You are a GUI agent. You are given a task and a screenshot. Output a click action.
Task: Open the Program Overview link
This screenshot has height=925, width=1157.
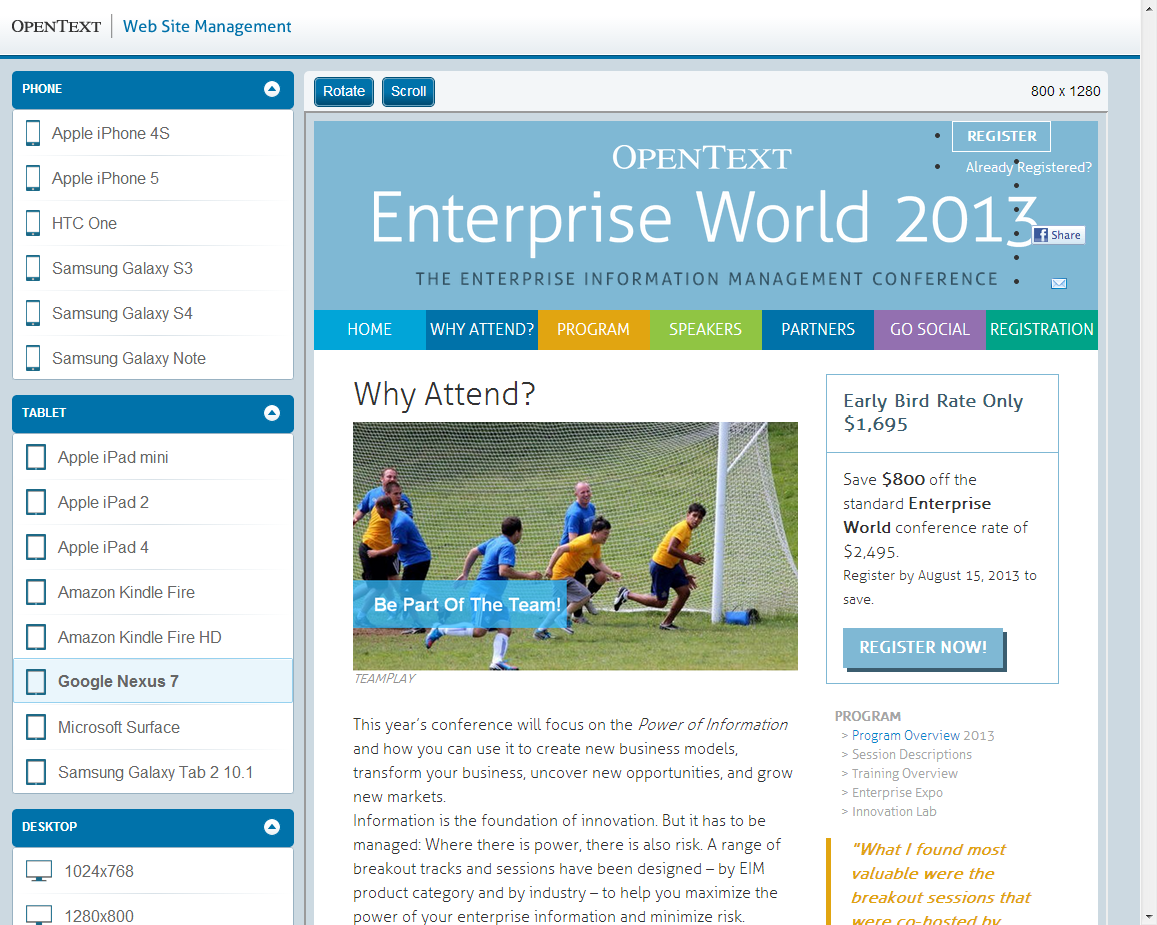point(906,735)
